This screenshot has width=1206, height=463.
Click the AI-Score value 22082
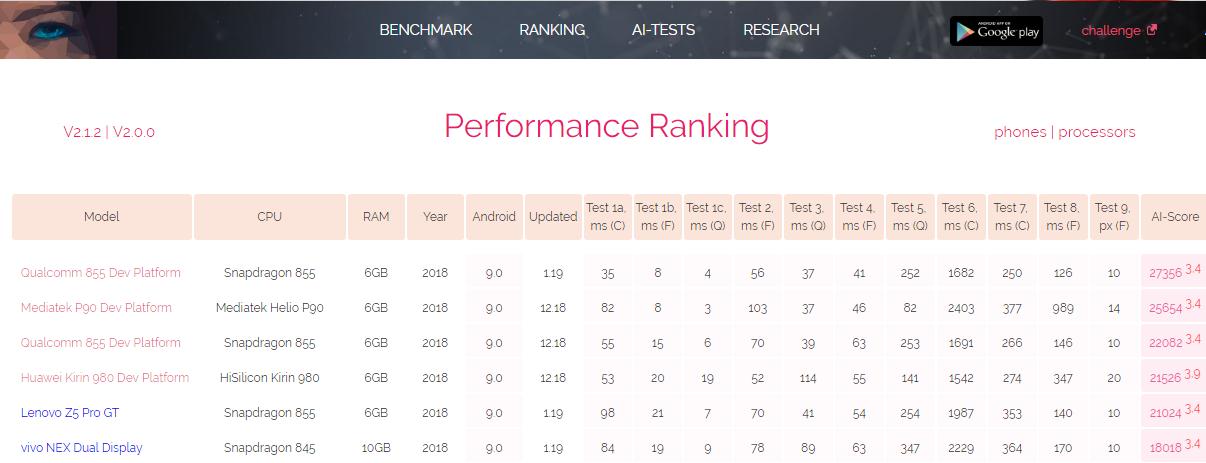(x=1166, y=343)
